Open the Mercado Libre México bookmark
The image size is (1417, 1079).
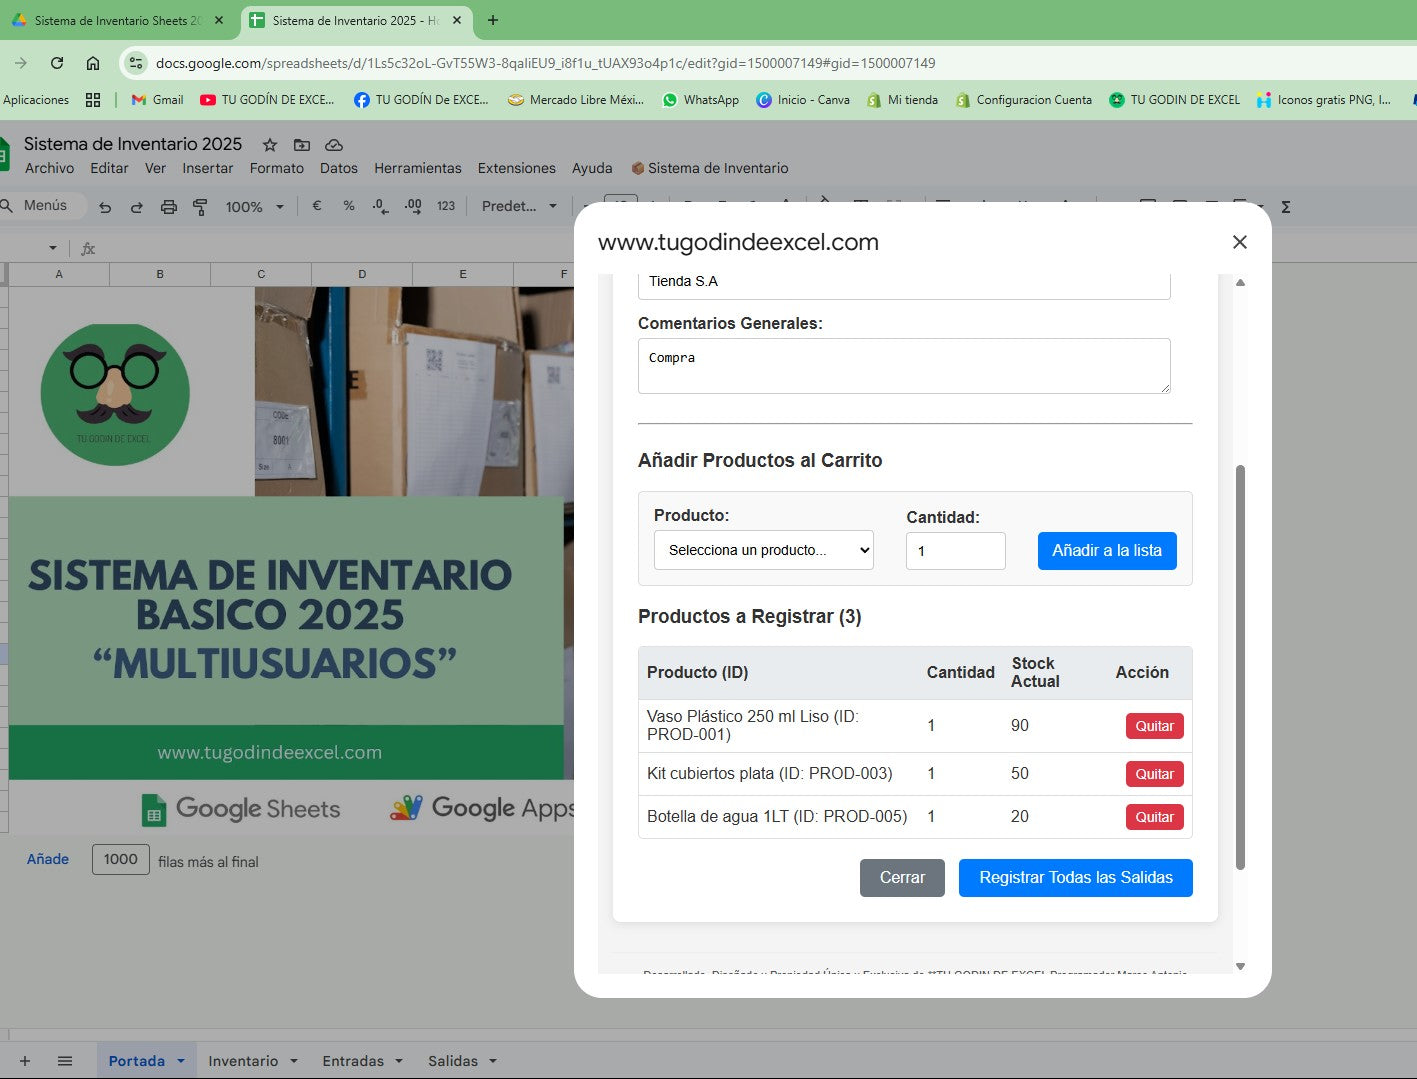(x=576, y=100)
